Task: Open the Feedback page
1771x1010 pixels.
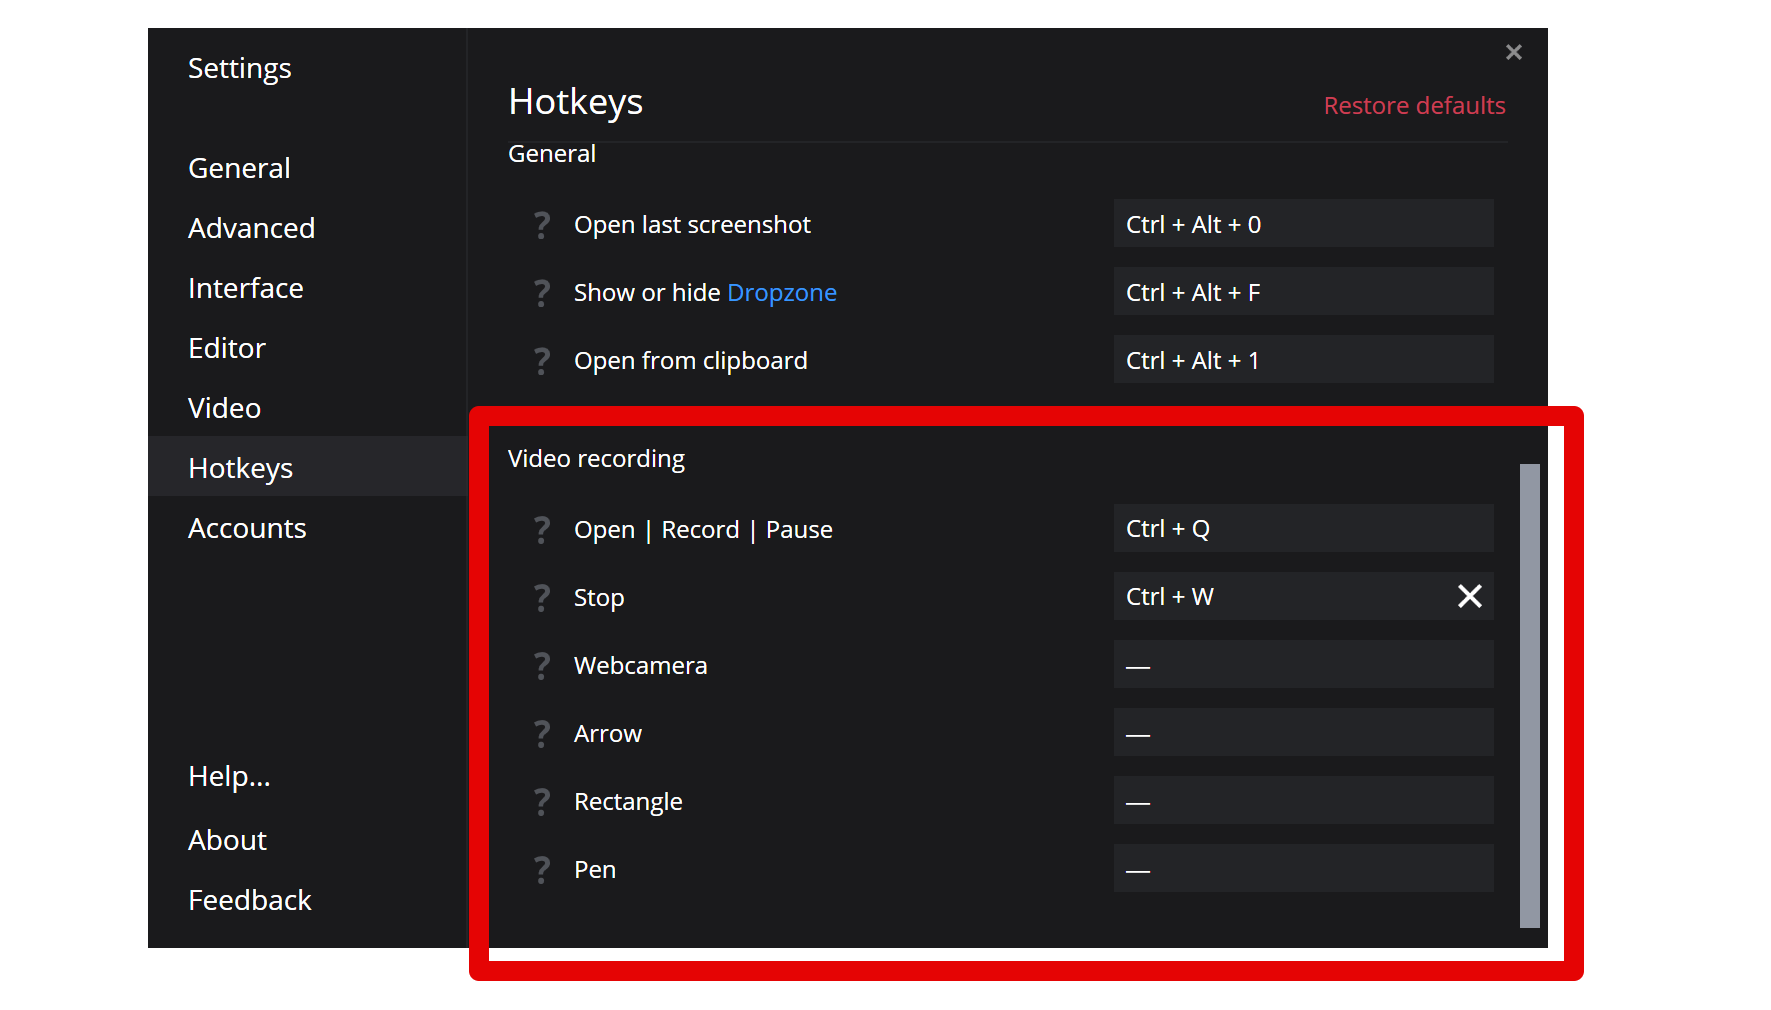Action: [250, 900]
